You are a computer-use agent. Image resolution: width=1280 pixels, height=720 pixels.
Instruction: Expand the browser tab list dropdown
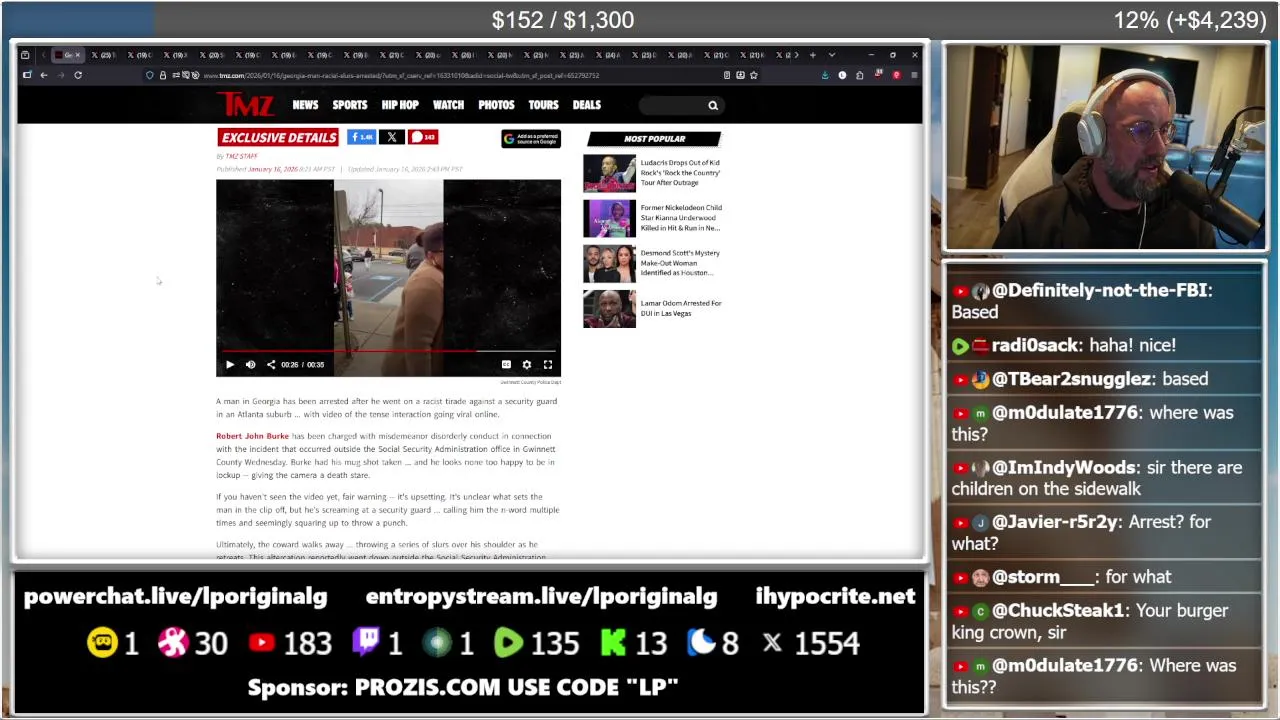pos(831,55)
